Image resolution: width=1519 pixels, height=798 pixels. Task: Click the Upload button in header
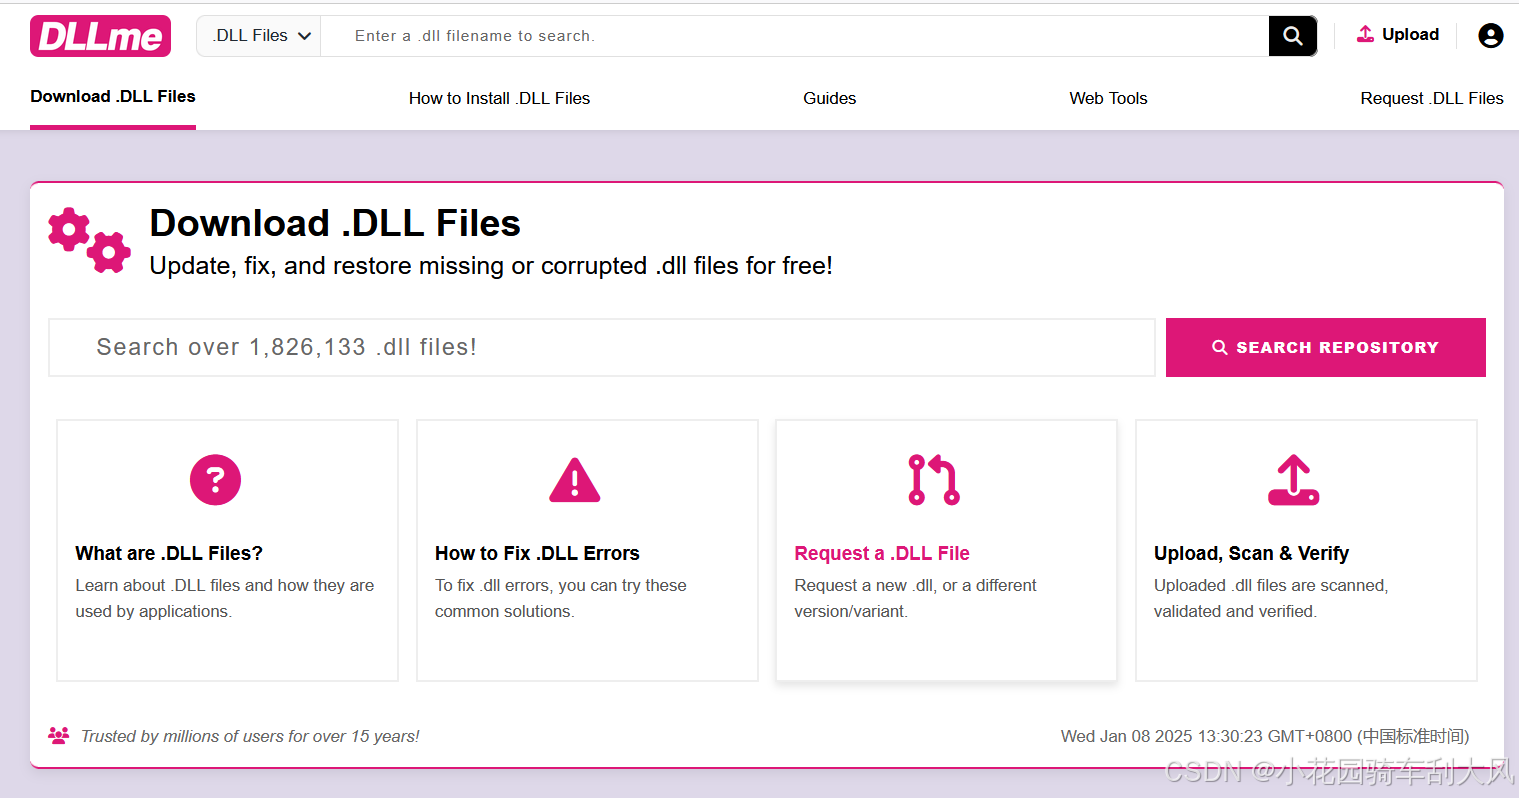[x=1397, y=35]
